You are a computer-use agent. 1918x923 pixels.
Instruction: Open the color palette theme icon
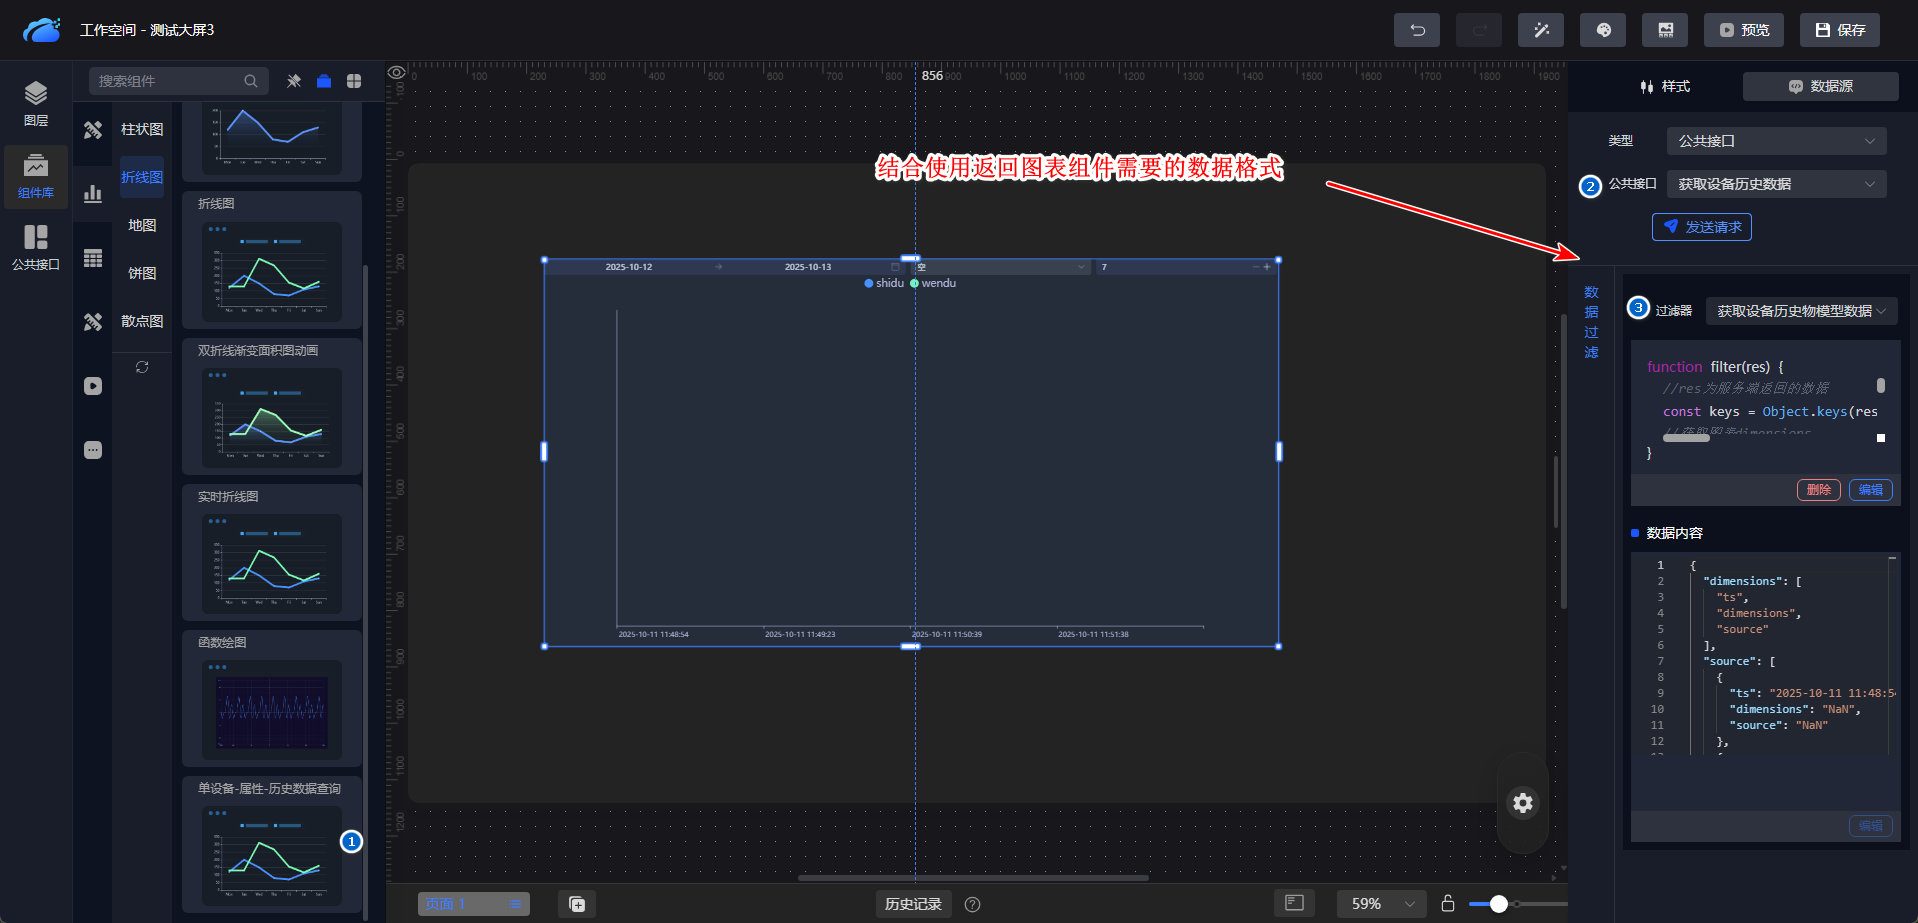(1602, 30)
